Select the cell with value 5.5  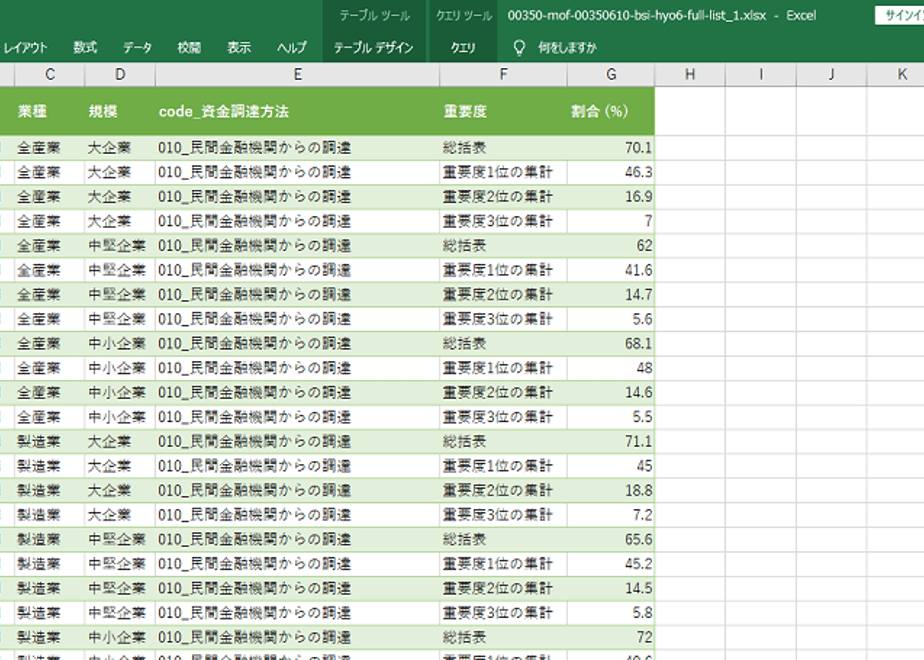pyautogui.click(x=611, y=417)
